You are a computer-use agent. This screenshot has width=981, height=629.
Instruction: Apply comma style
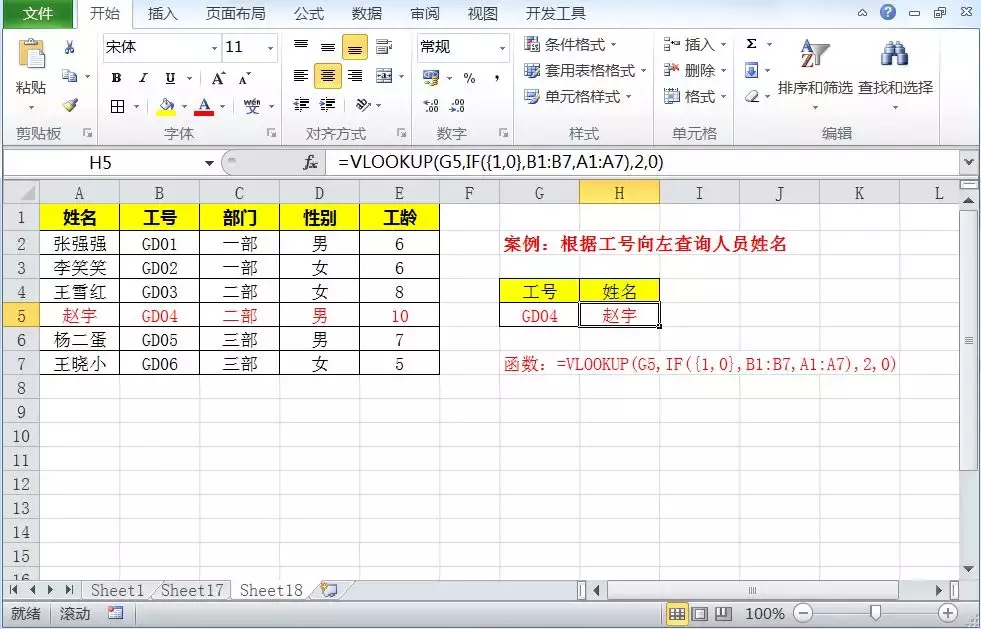496,78
